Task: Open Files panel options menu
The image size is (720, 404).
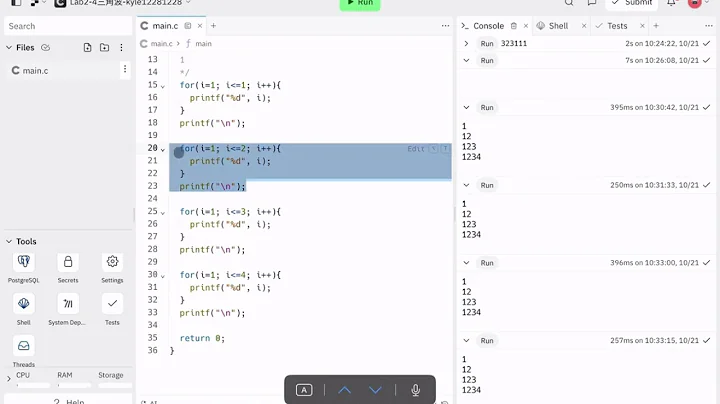Action: point(121,47)
